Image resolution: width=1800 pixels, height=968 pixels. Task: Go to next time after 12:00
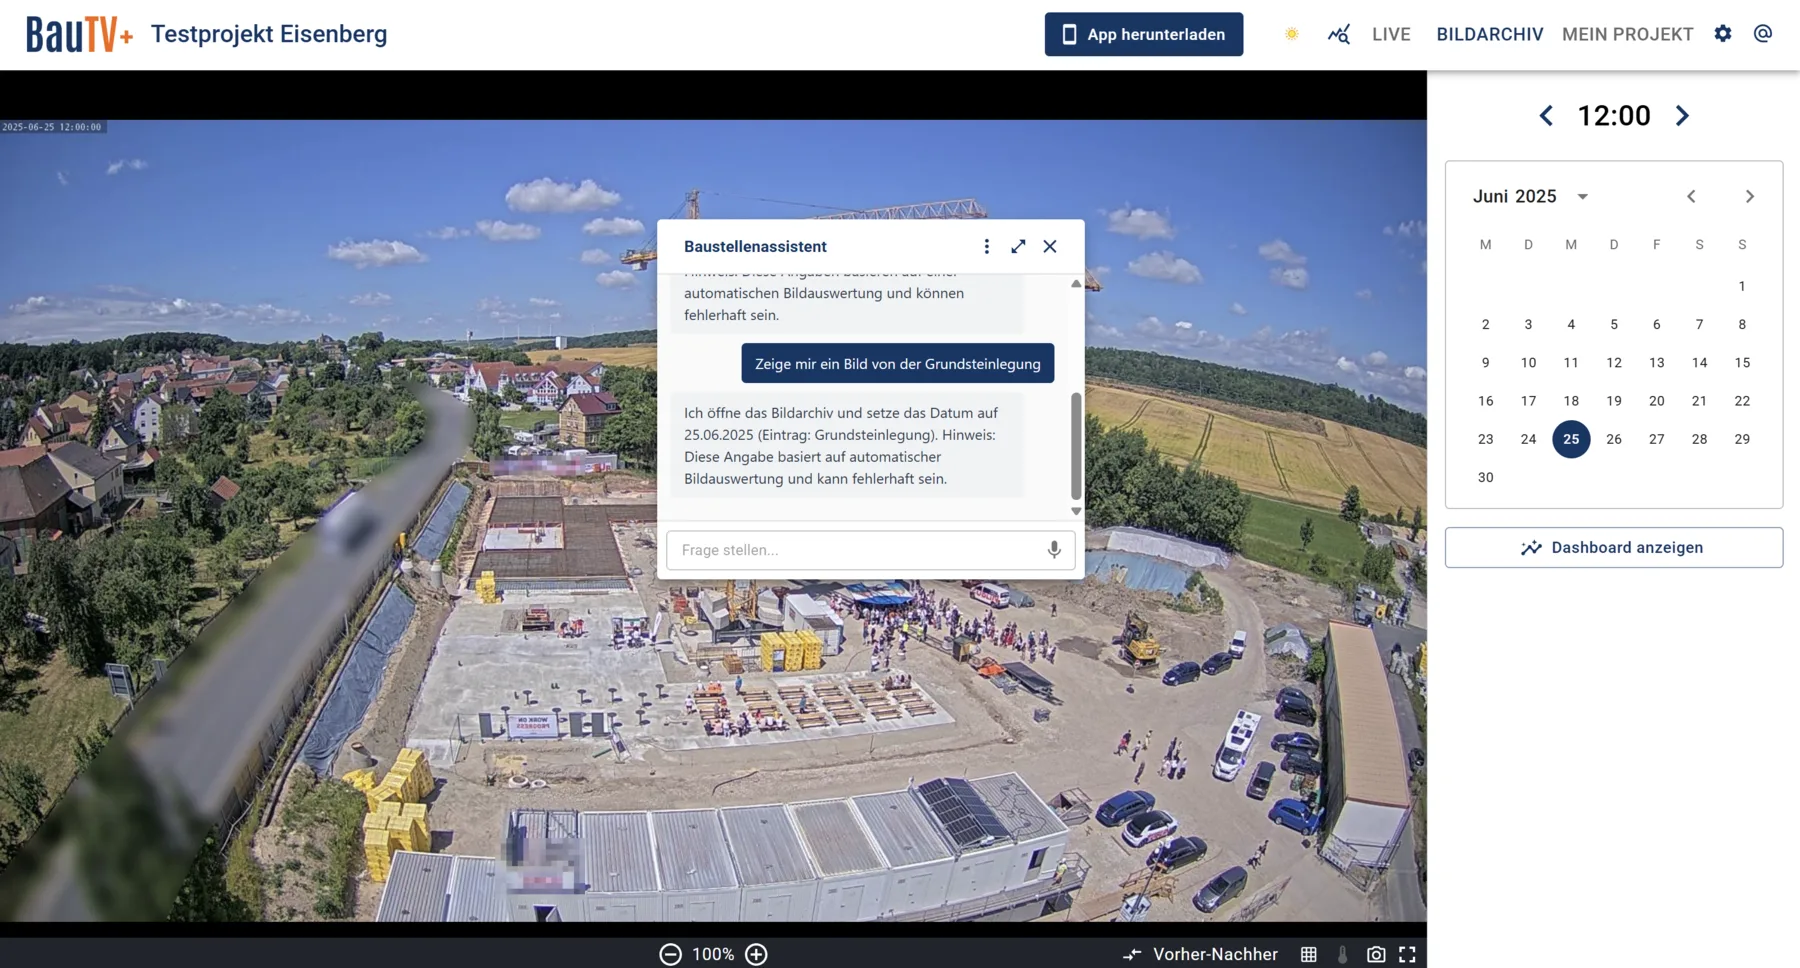pyautogui.click(x=1682, y=116)
